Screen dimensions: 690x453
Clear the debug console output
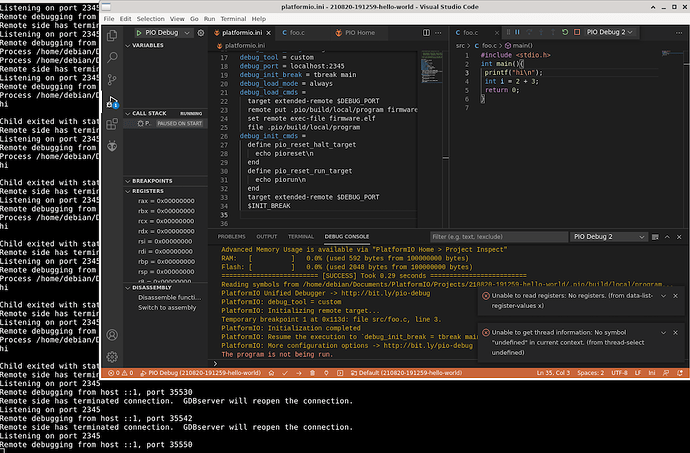click(655, 237)
